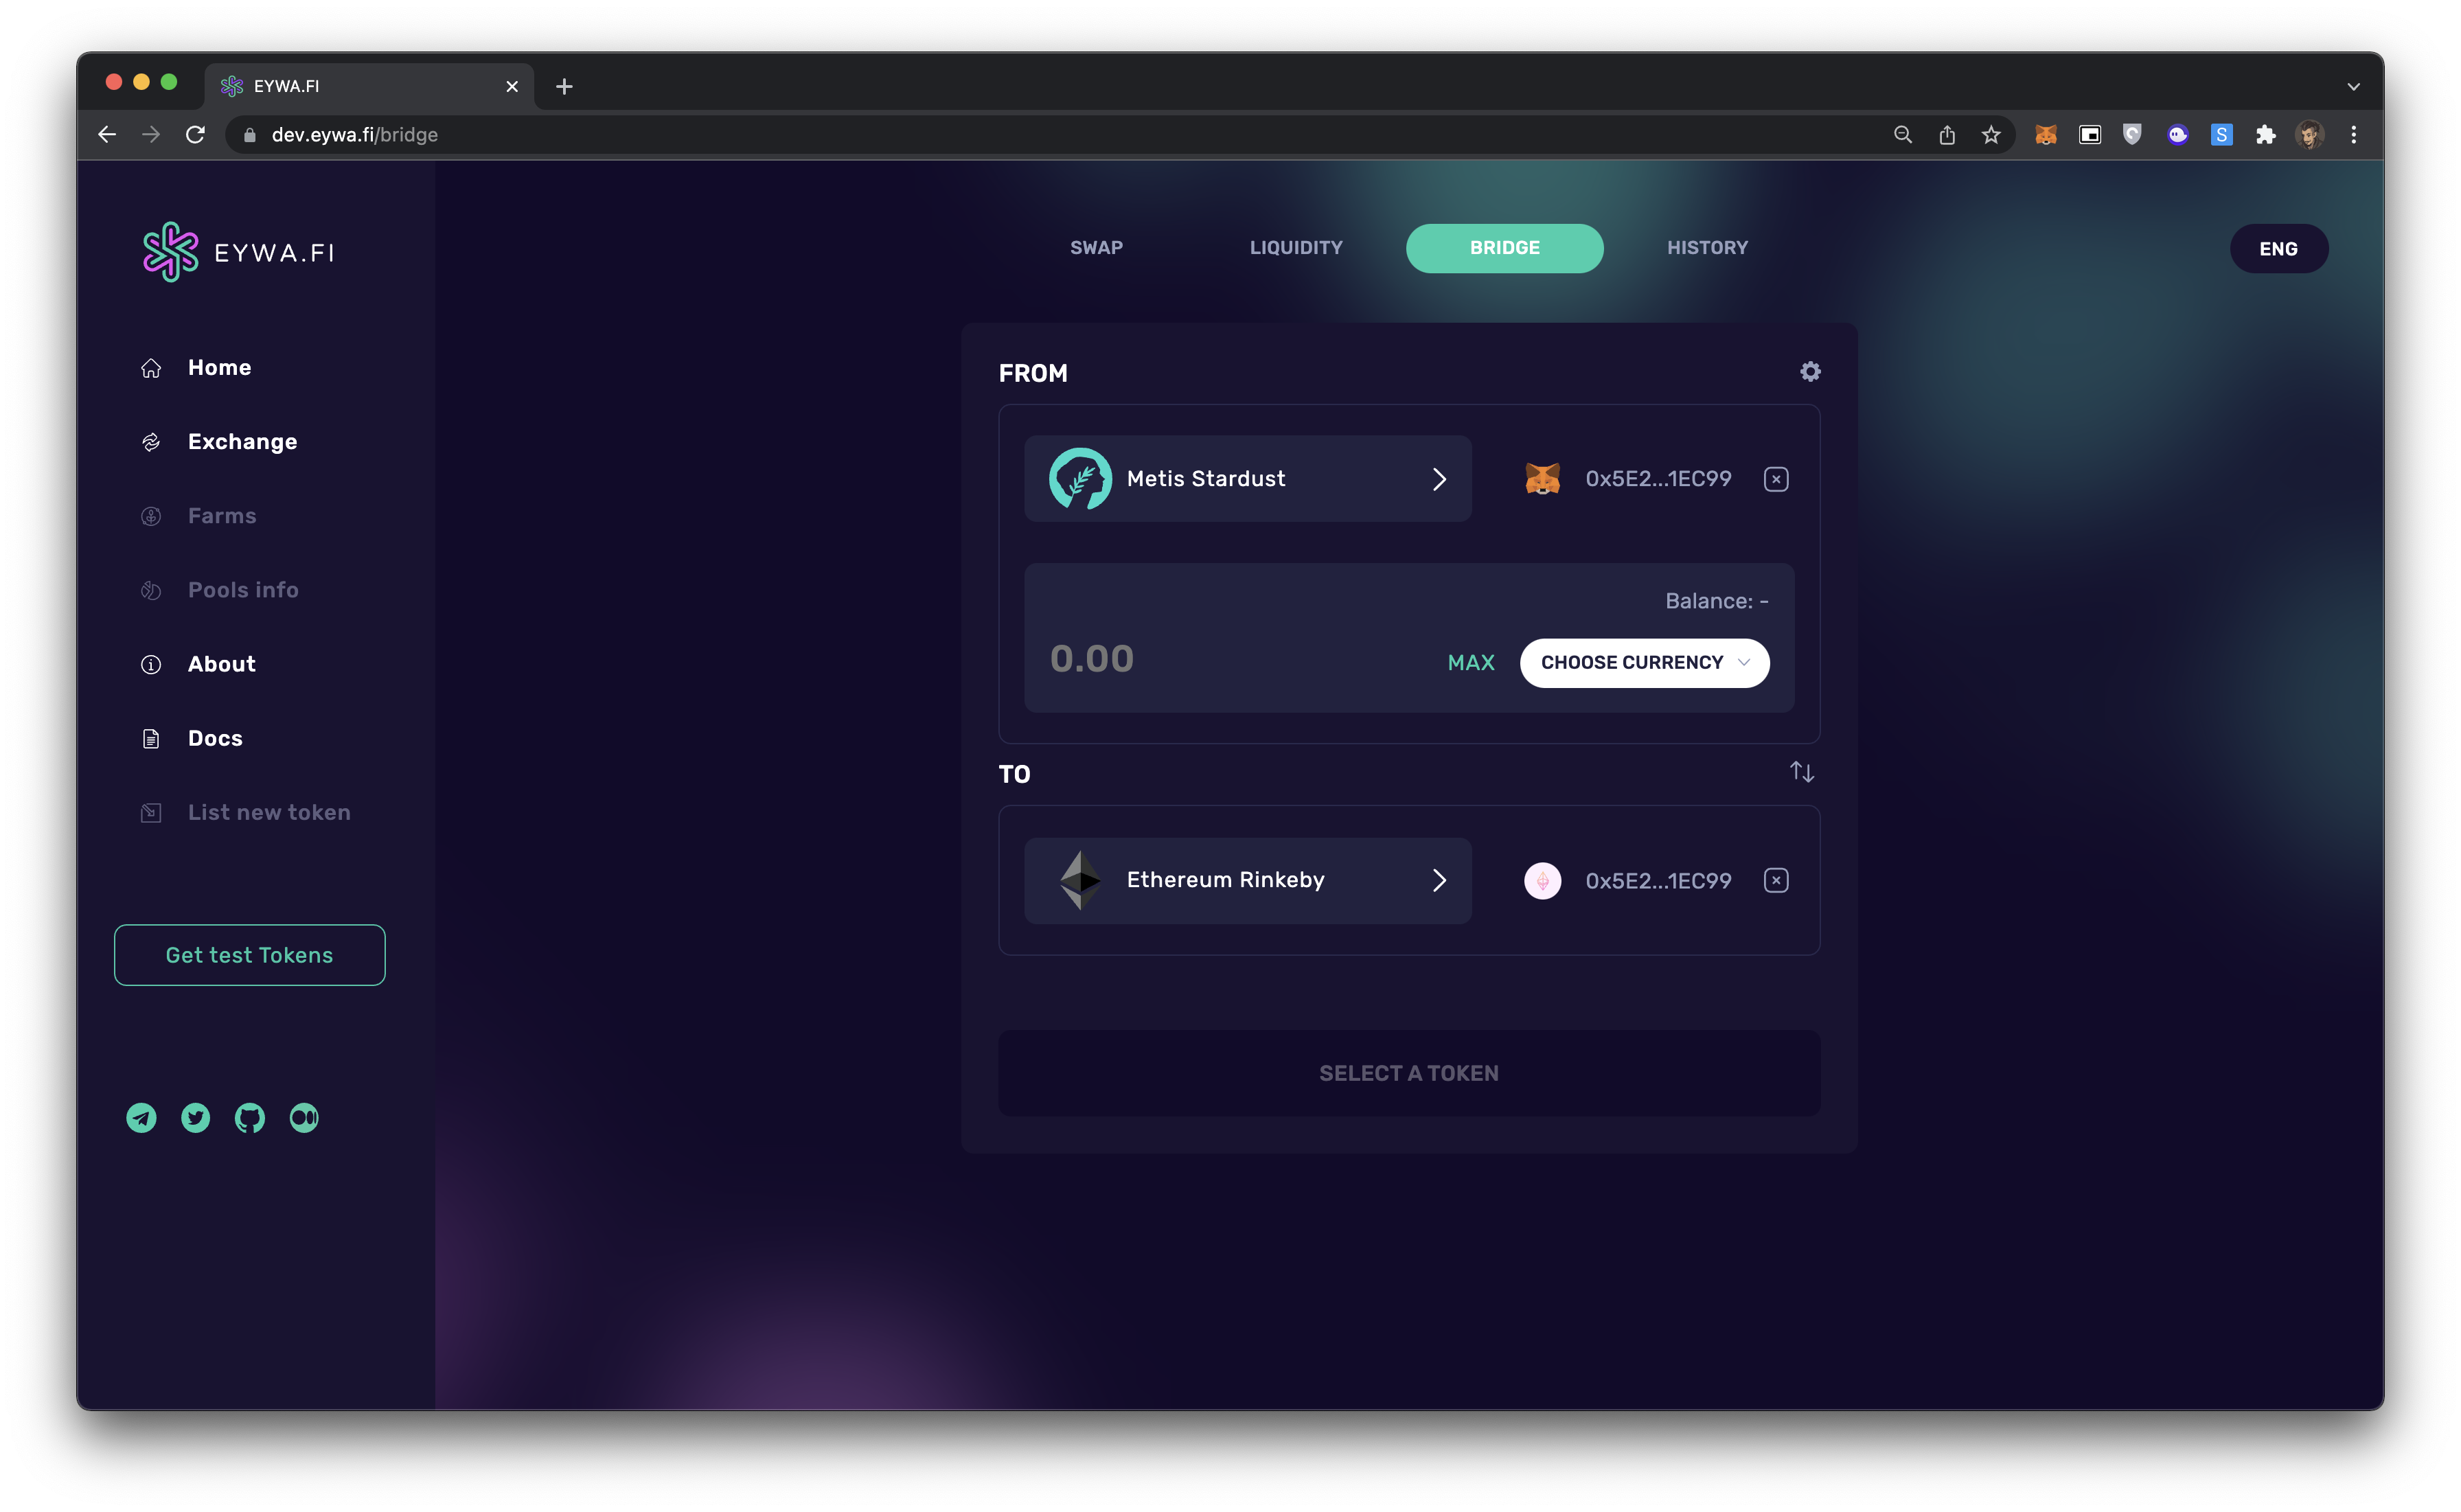
Task: Open the GitHub social icon
Action: pyautogui.click(x=250, y=1117)
